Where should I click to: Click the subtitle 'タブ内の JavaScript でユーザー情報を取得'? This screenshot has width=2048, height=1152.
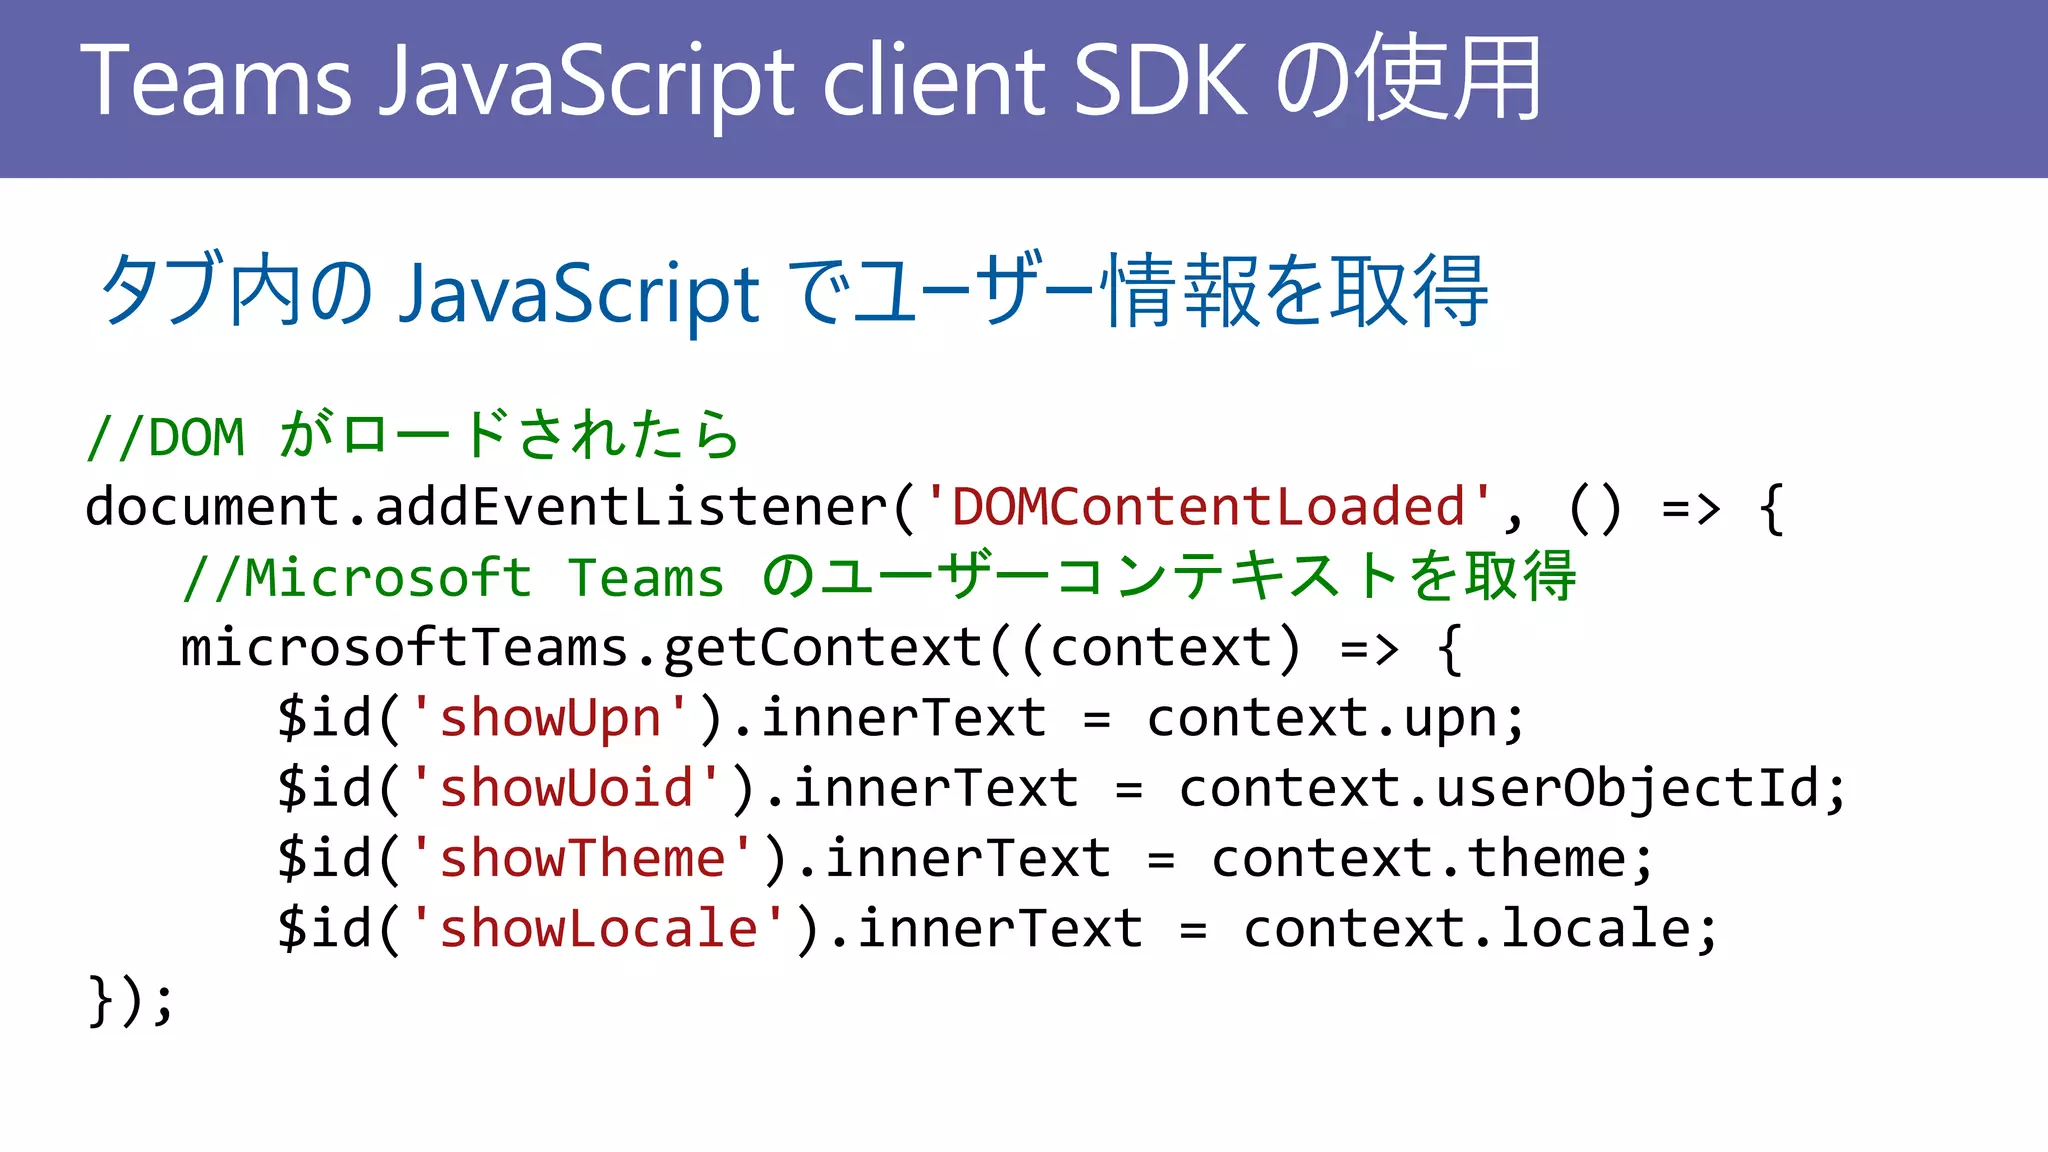pyautogui.click(x=795, y=291)
